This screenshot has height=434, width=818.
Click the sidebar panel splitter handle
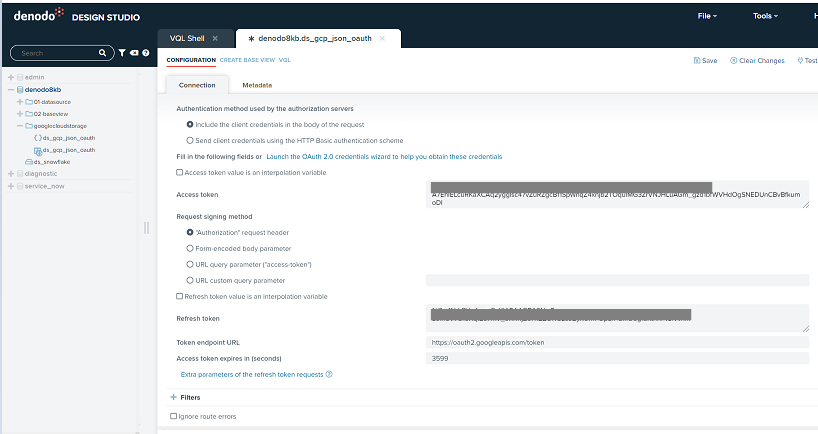(147, 227)
